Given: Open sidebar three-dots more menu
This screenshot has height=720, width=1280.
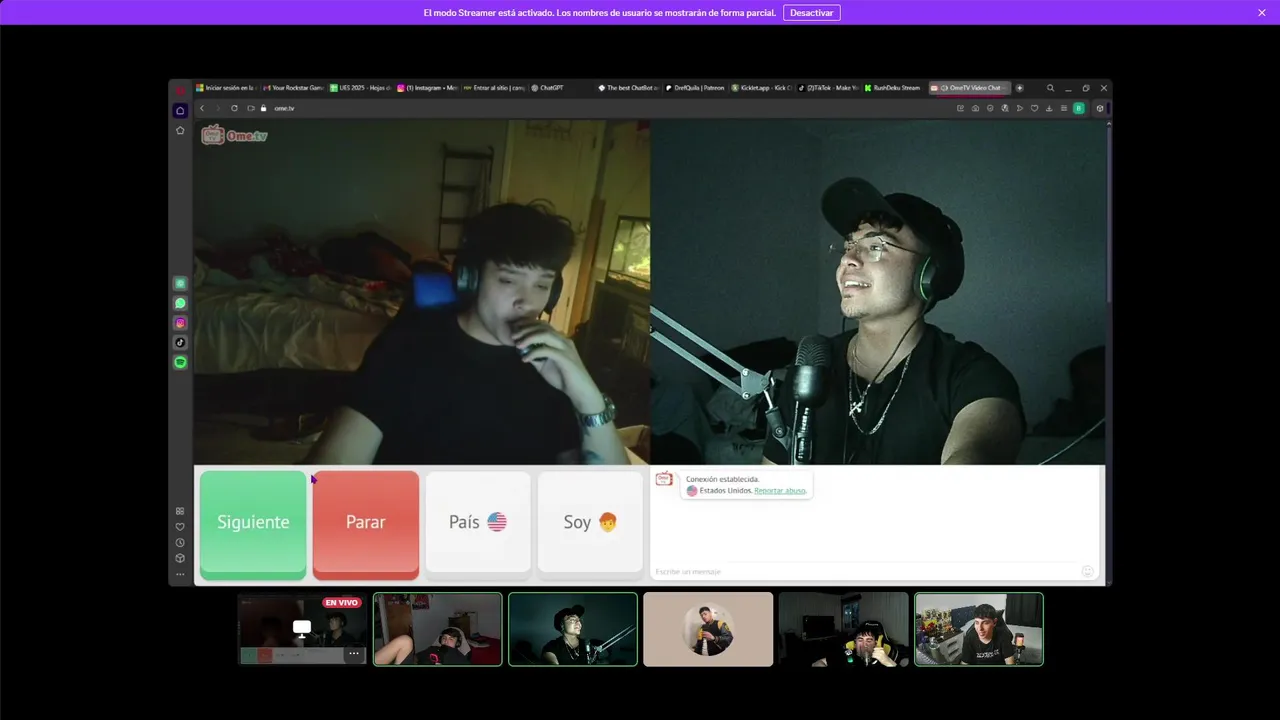Looking at the screenshot, I should tap(180, 574).
